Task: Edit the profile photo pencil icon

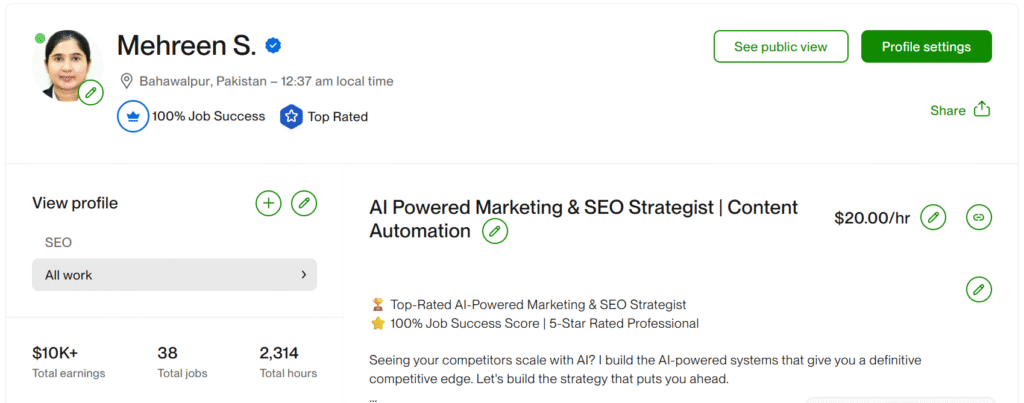Action: (91, 93)
